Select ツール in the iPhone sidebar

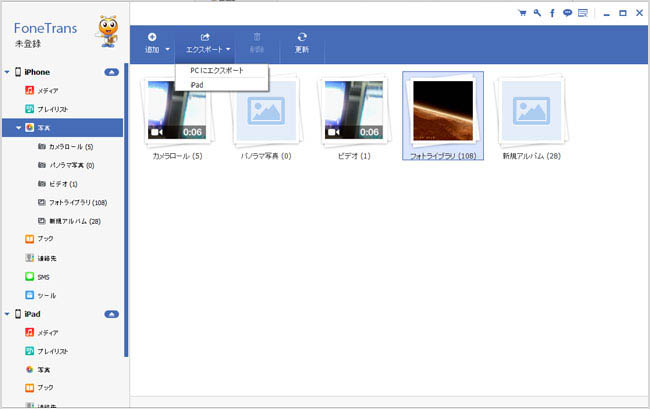point(45,295)
